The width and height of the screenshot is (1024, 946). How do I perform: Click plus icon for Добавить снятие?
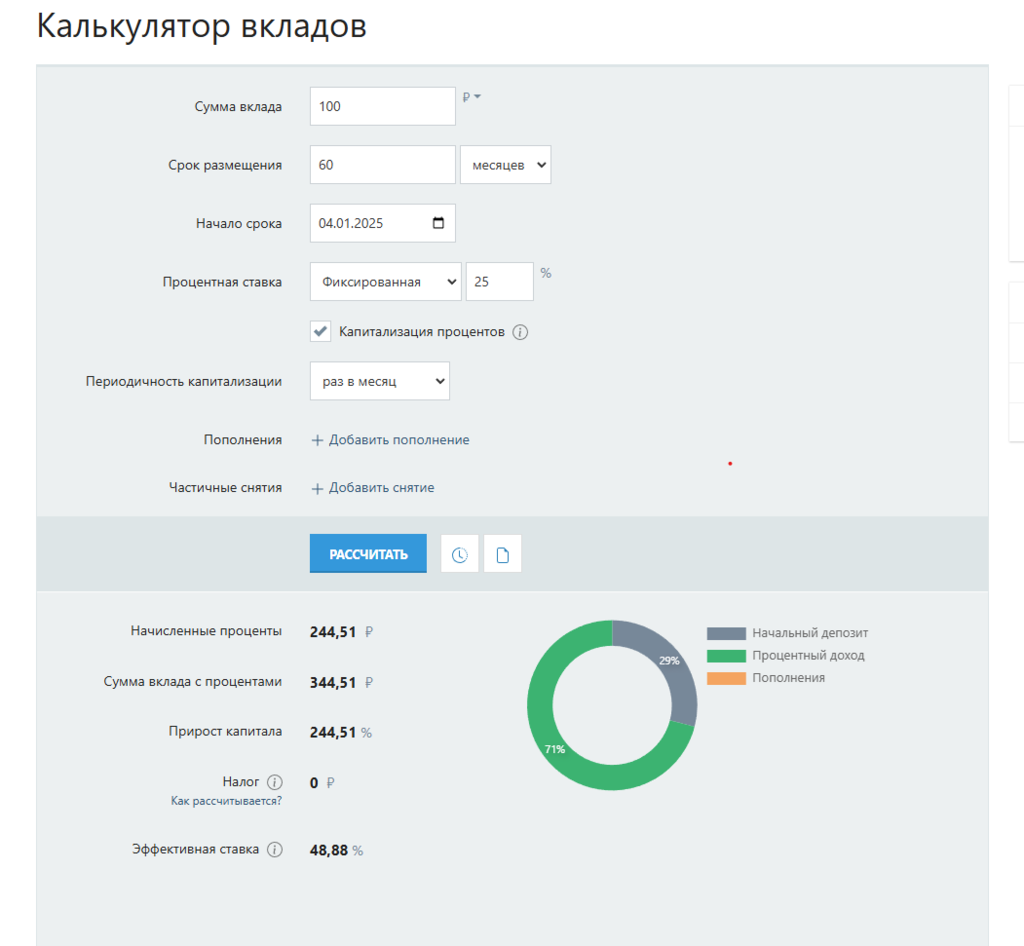pyautogui.click(x=317, y=488)
